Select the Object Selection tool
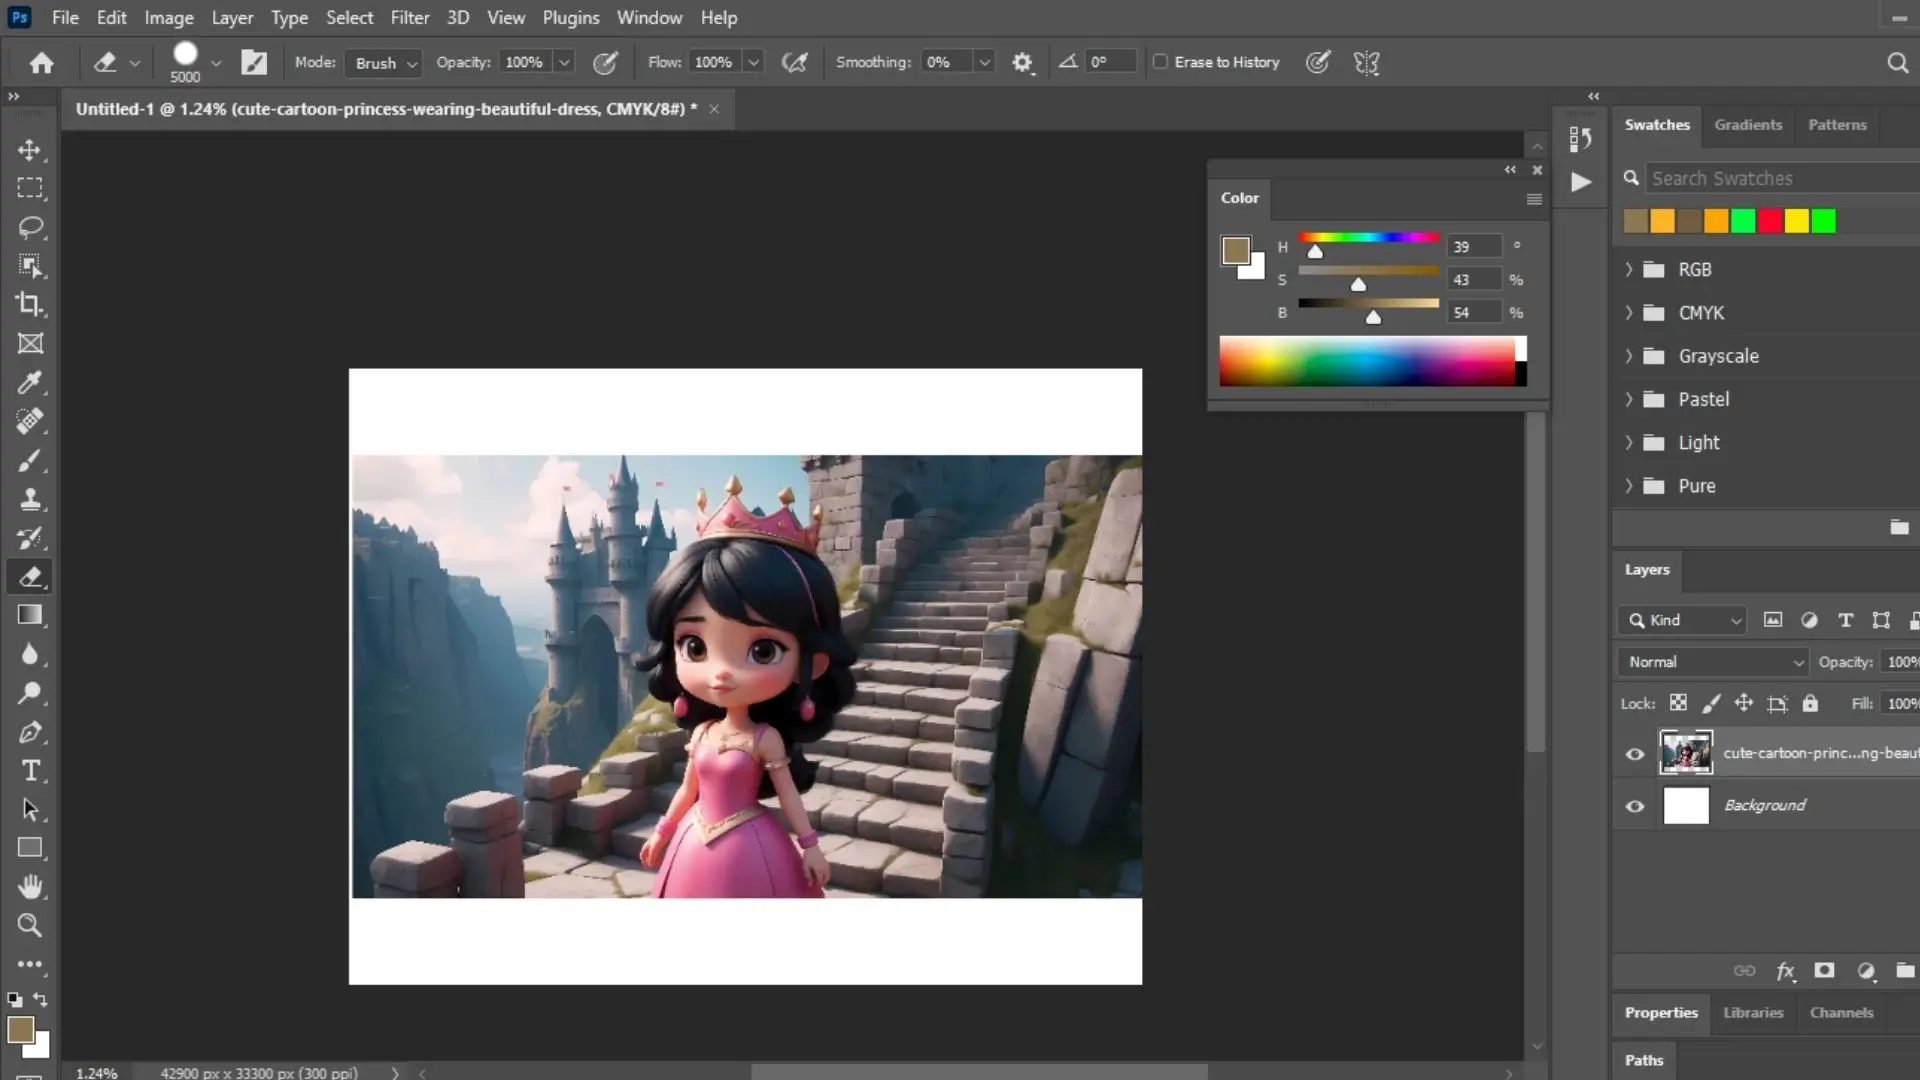 pyautogui.click(x=30, y=266)
